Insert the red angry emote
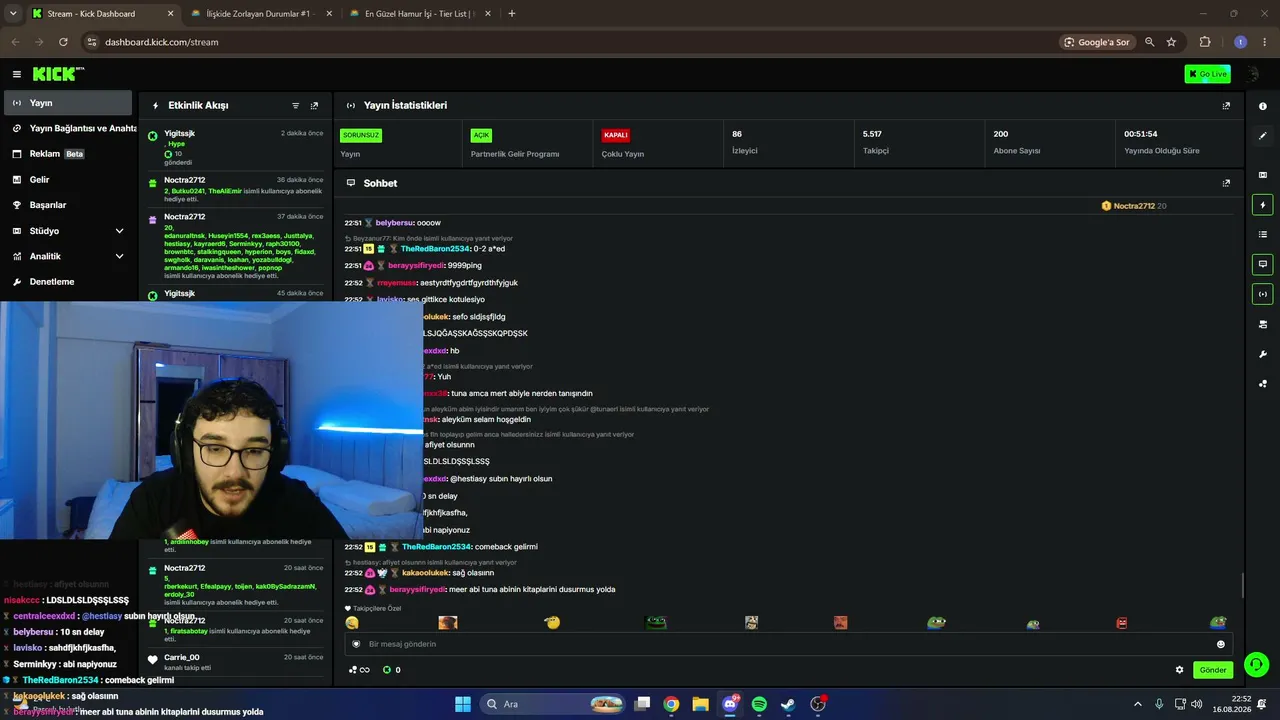 tap(1122, 623)
